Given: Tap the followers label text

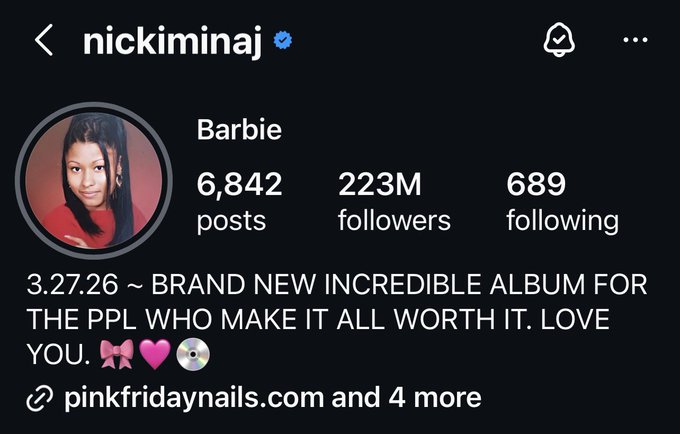Looking at the screenshot, I should (394, 220).
